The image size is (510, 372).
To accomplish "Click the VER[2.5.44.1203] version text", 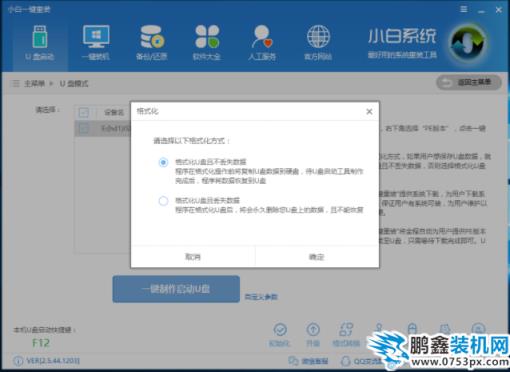I will pos(53,361).
